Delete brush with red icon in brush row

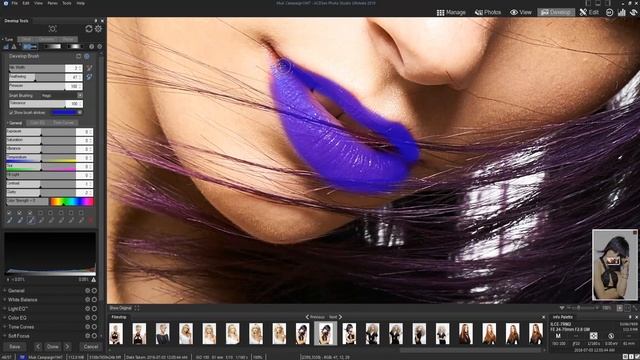pyautogui.click(x=91, y=220)
